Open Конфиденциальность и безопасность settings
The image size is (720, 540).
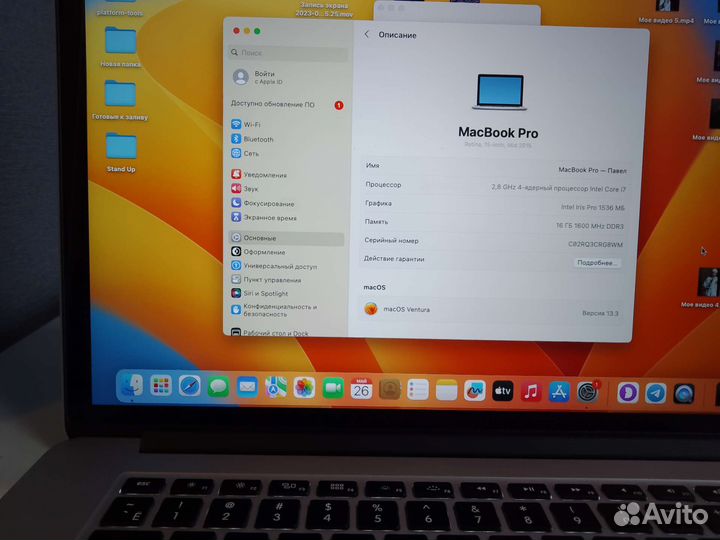point(274,310)
